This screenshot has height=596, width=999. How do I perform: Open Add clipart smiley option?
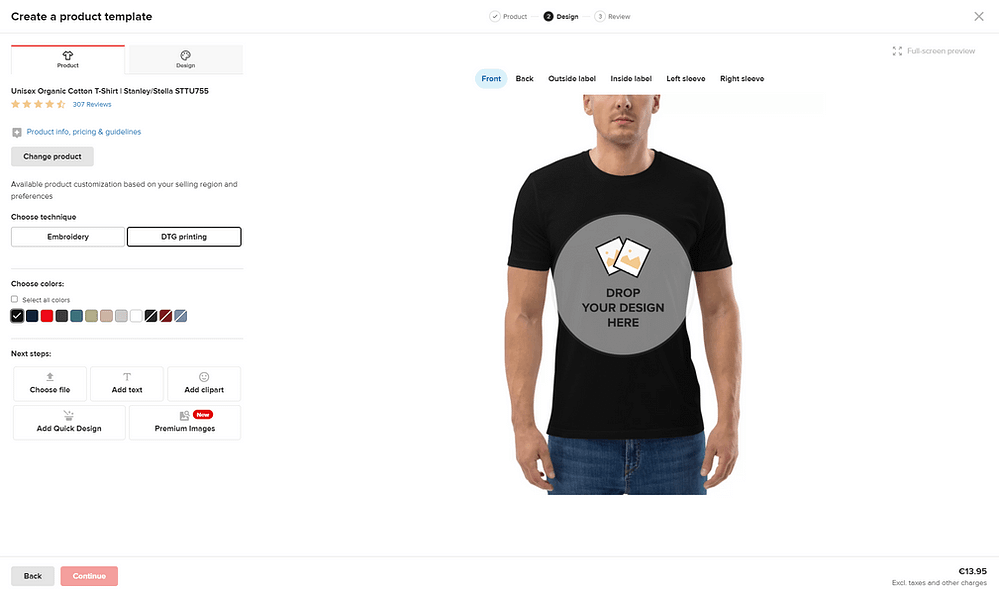tap(204, 384)
